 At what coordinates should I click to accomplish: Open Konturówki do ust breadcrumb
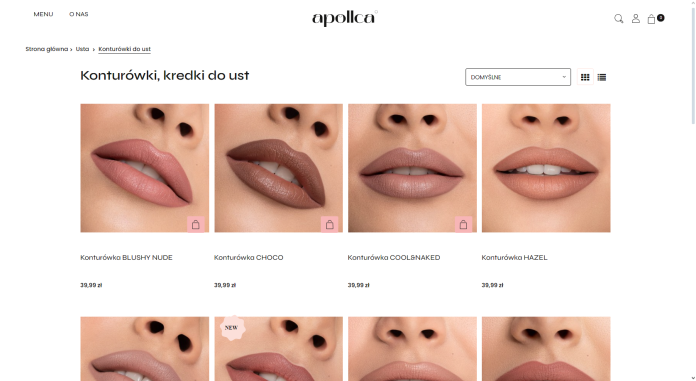[x=124, y=49]
